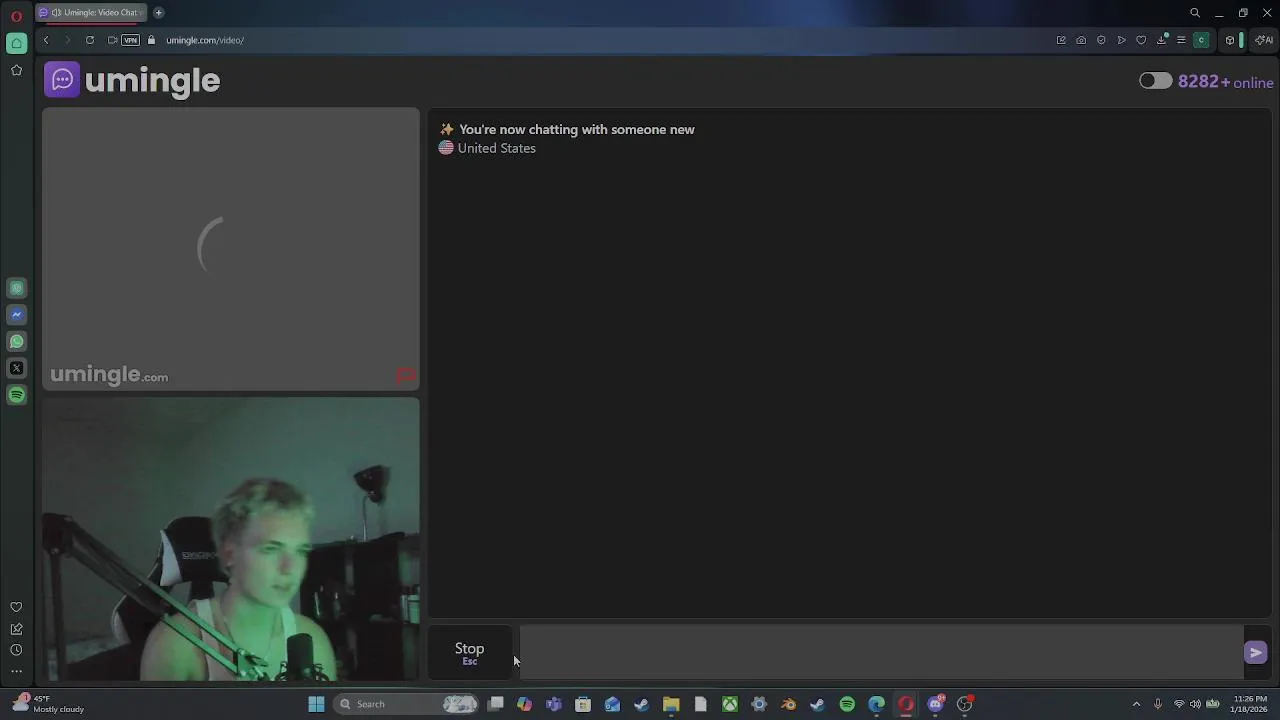Open Task View on taskbar

[x=495, y=704]
